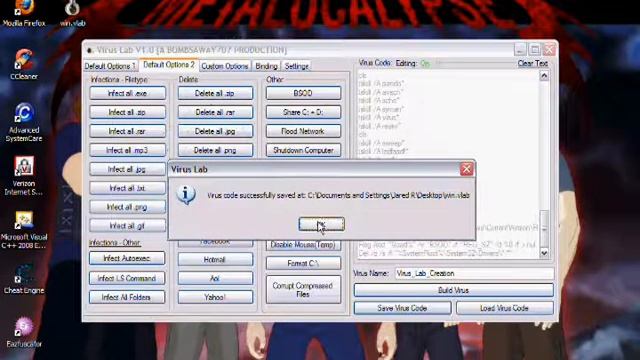
Task: Click the Delete all .rar button
Action: [x=215, y=112]
